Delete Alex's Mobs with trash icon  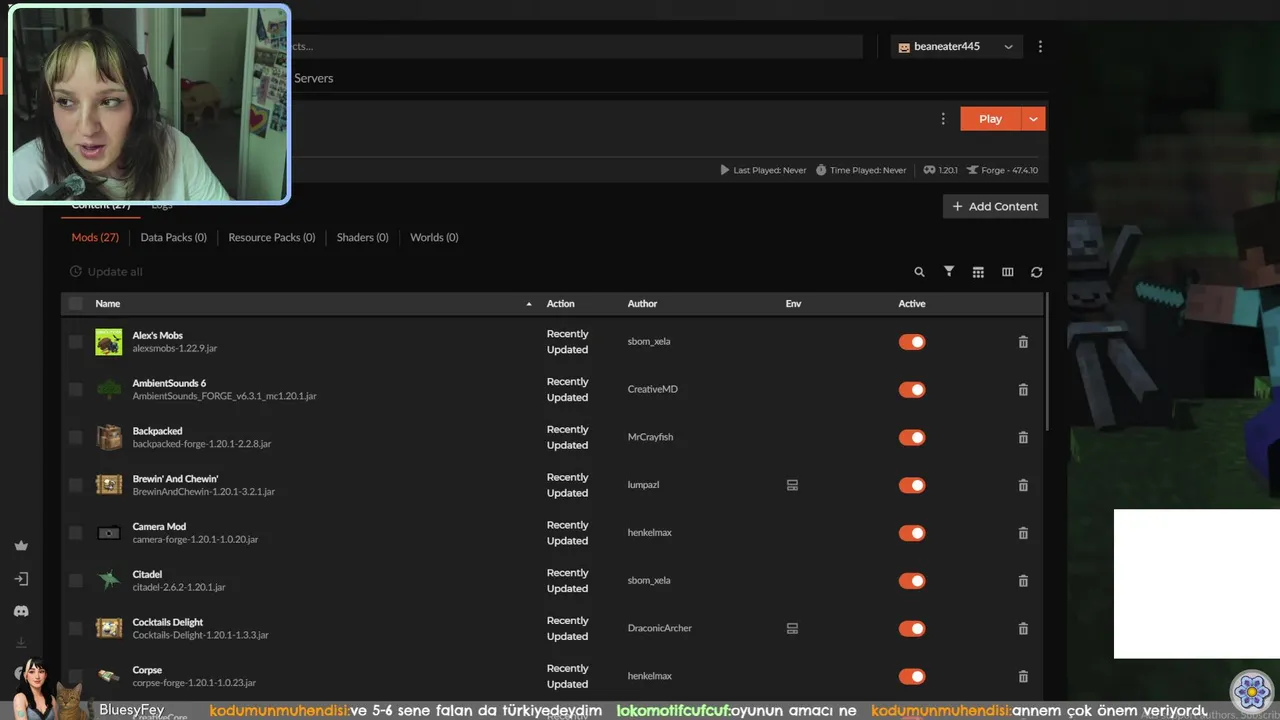coord(1023,342)
